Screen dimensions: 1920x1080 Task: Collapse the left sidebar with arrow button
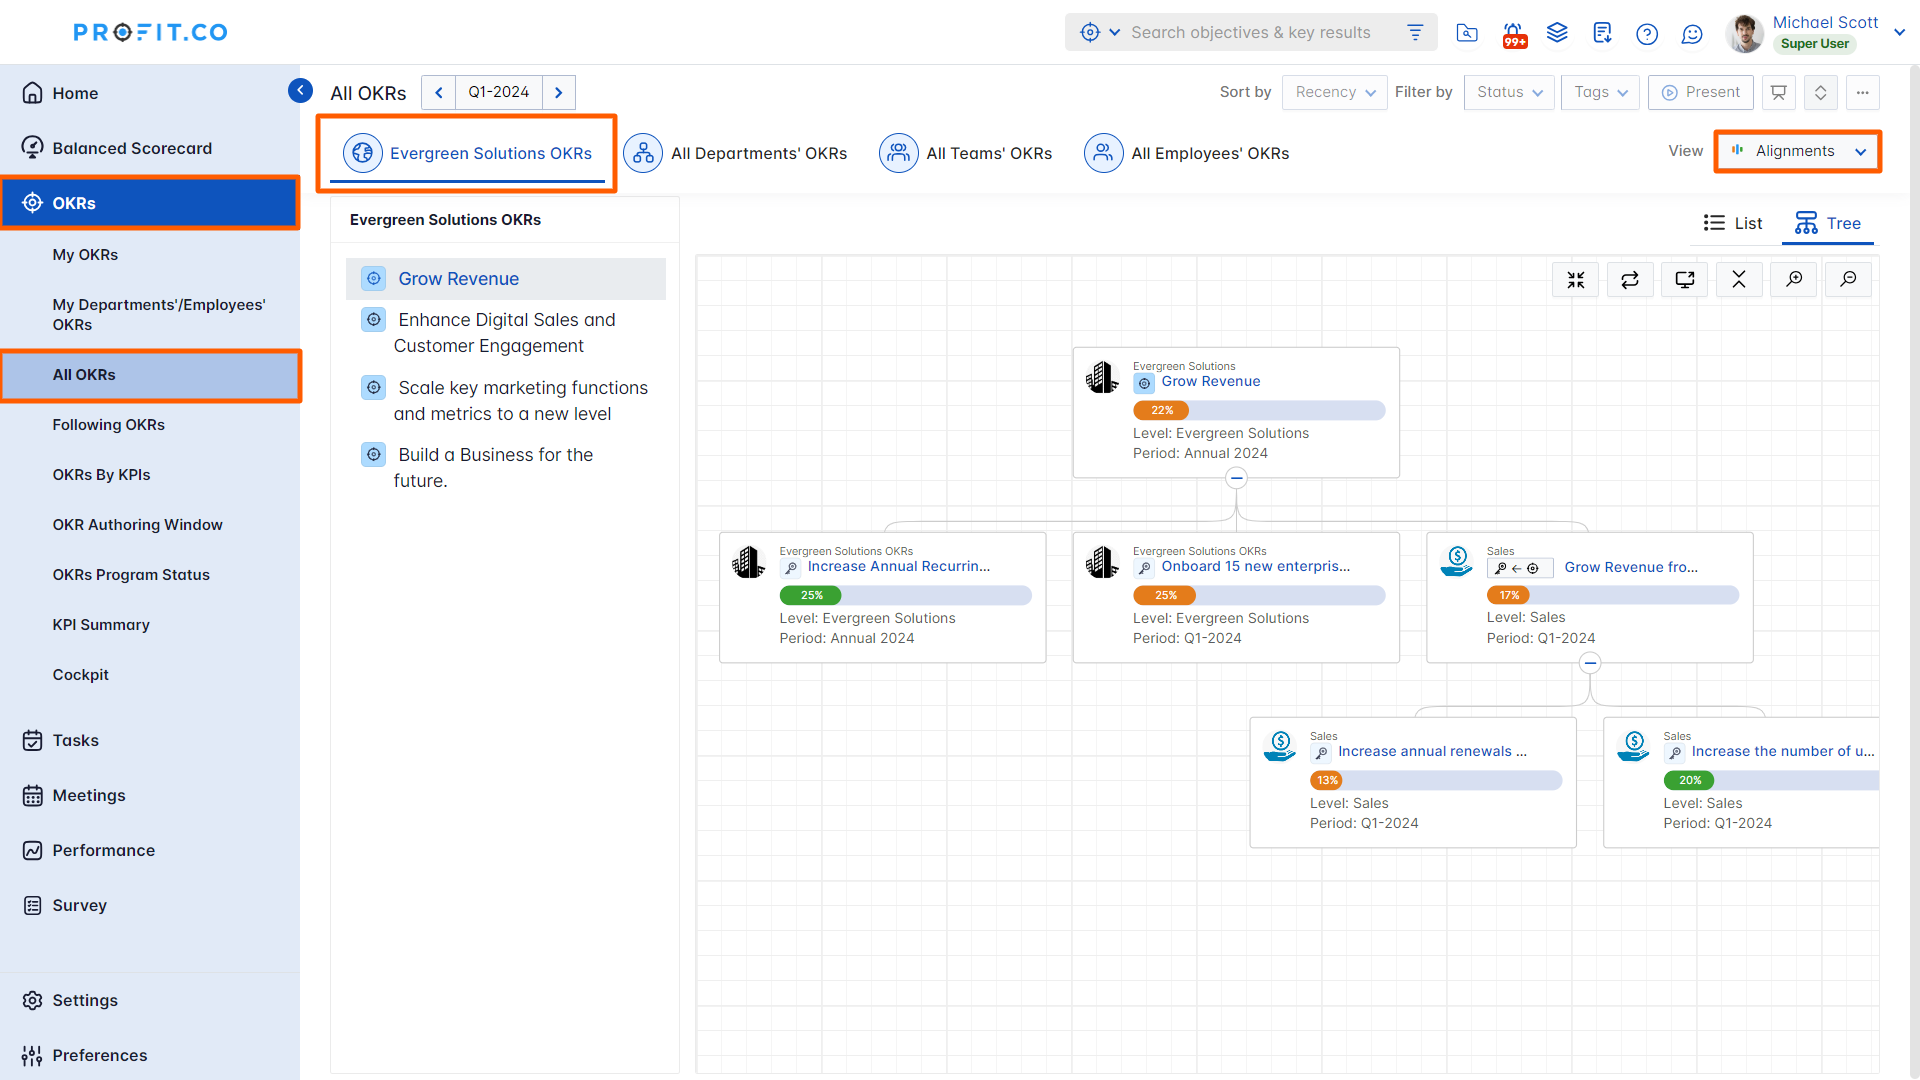[x=300, y=91]
